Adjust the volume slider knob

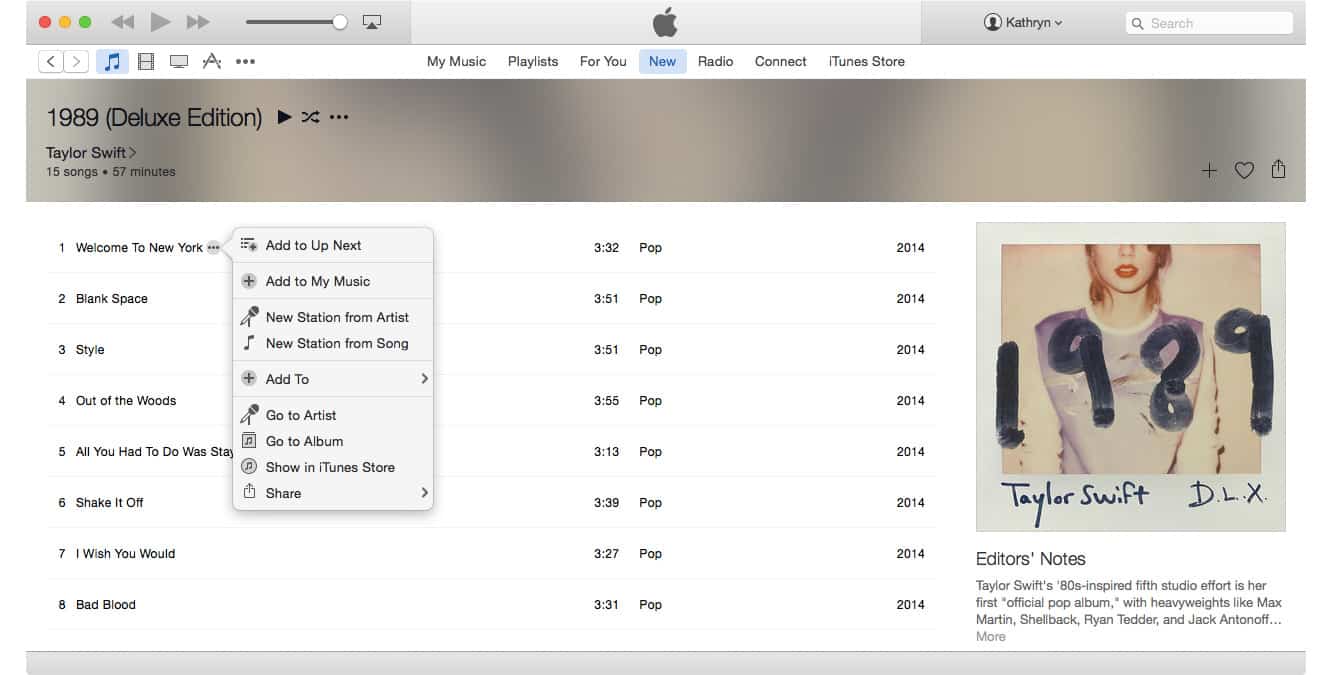[x=340, y=22]
